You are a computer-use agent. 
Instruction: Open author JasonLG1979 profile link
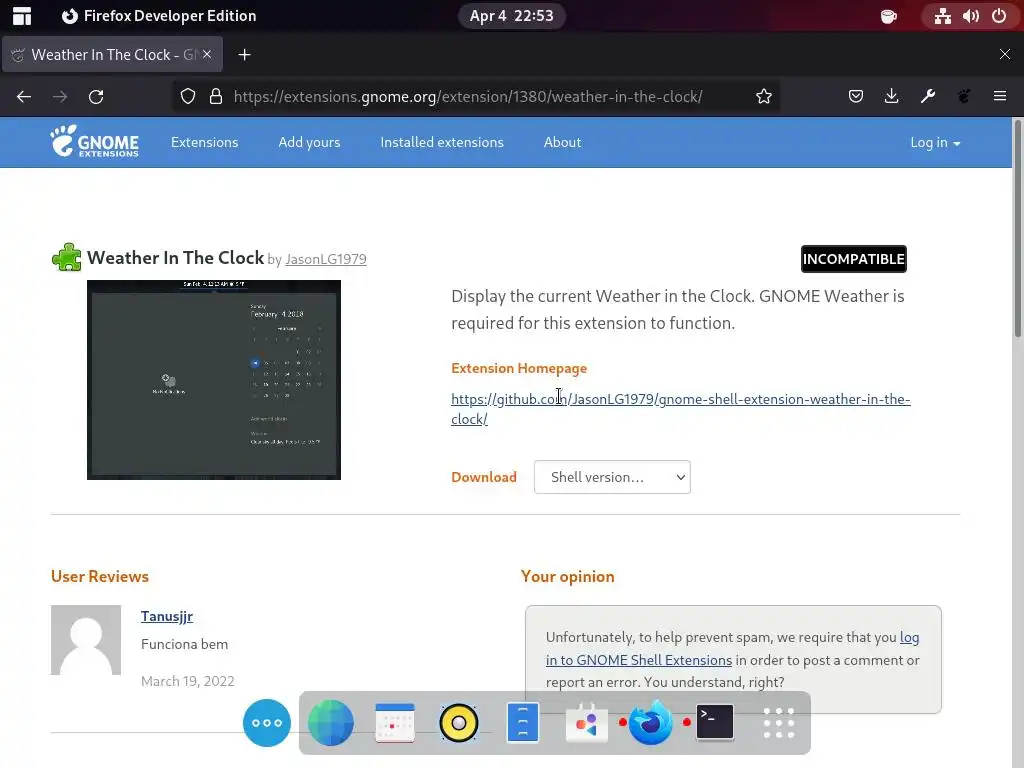(x=326, y=259)
